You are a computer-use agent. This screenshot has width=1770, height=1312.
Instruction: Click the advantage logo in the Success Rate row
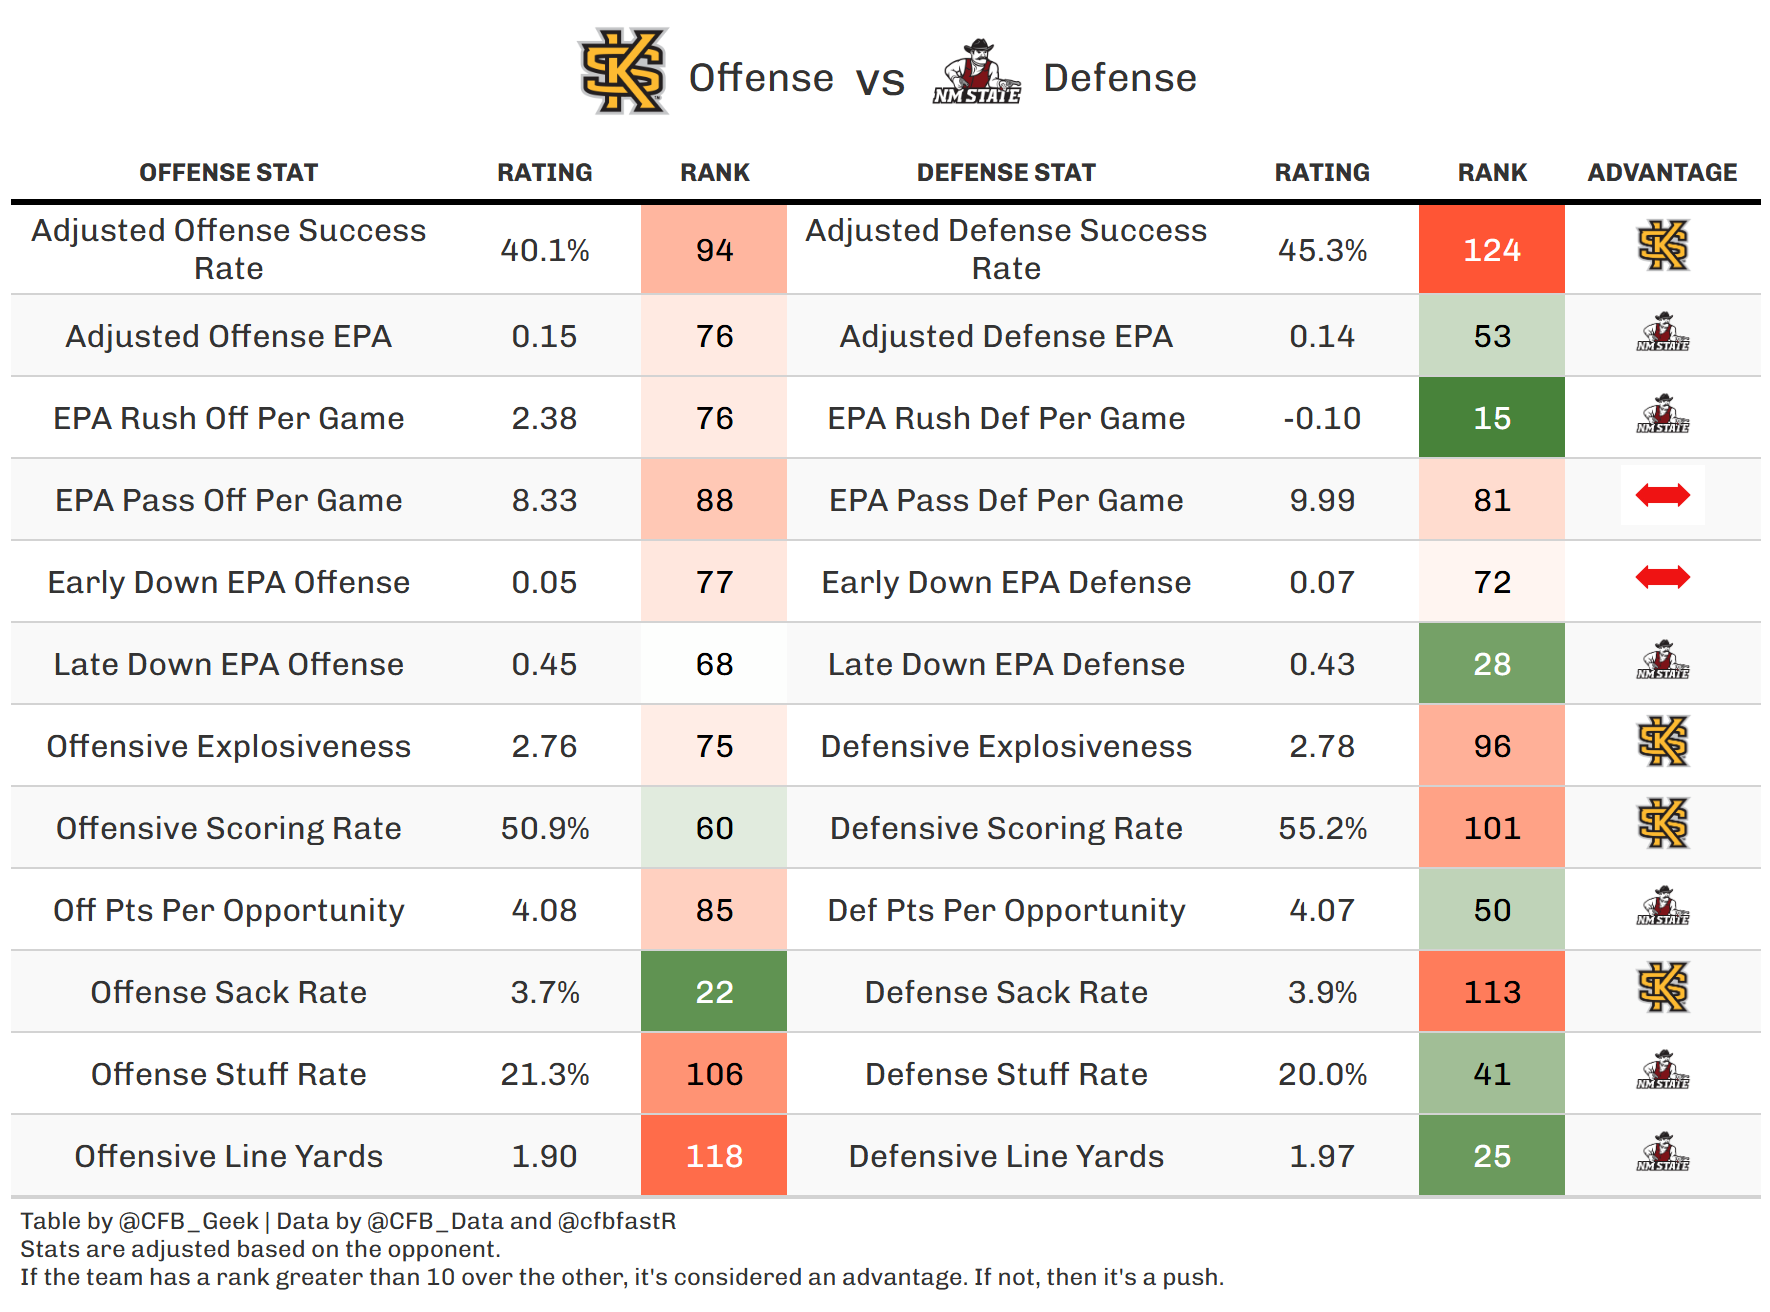pyautogui.click(x=1662, y=247)
